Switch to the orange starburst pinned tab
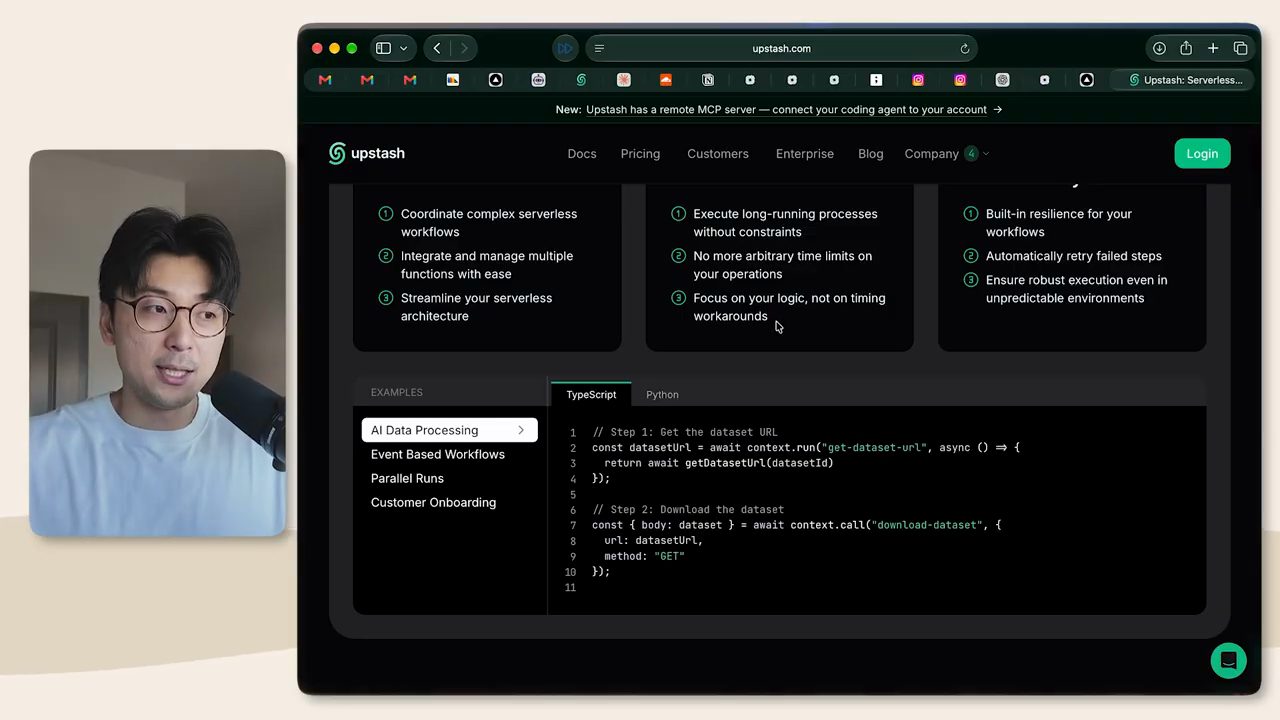 tap(624, 80)
